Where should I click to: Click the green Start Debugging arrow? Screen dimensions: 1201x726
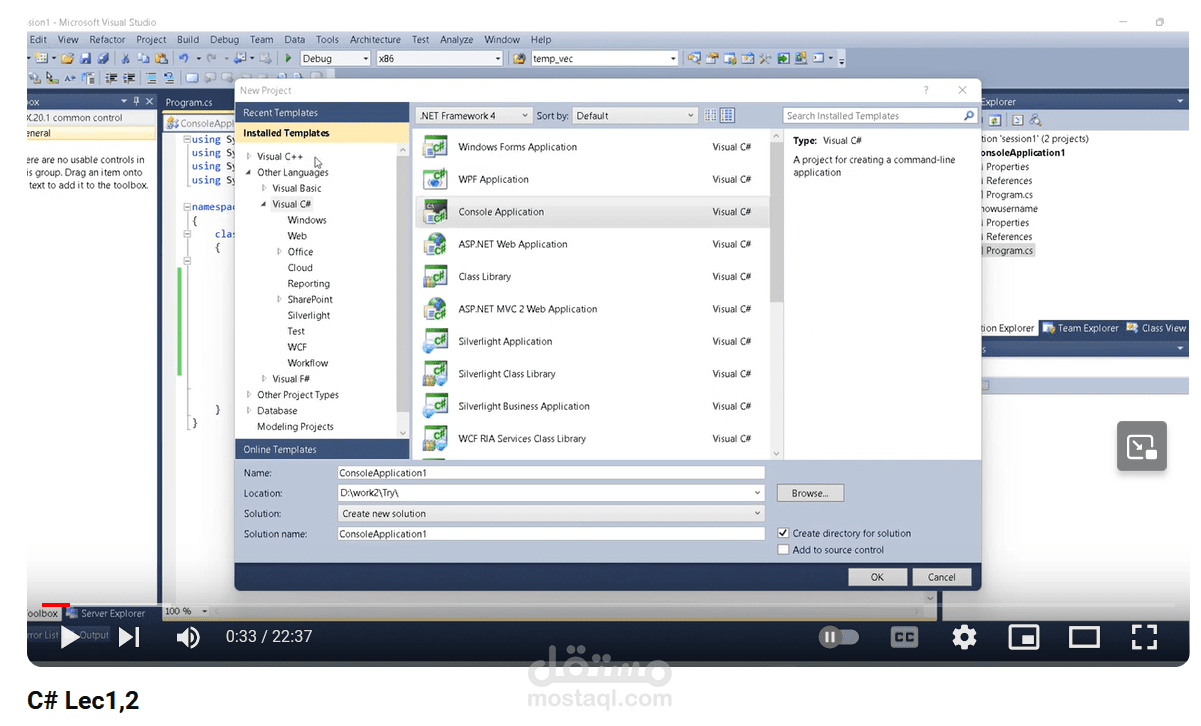coord(288,58)
